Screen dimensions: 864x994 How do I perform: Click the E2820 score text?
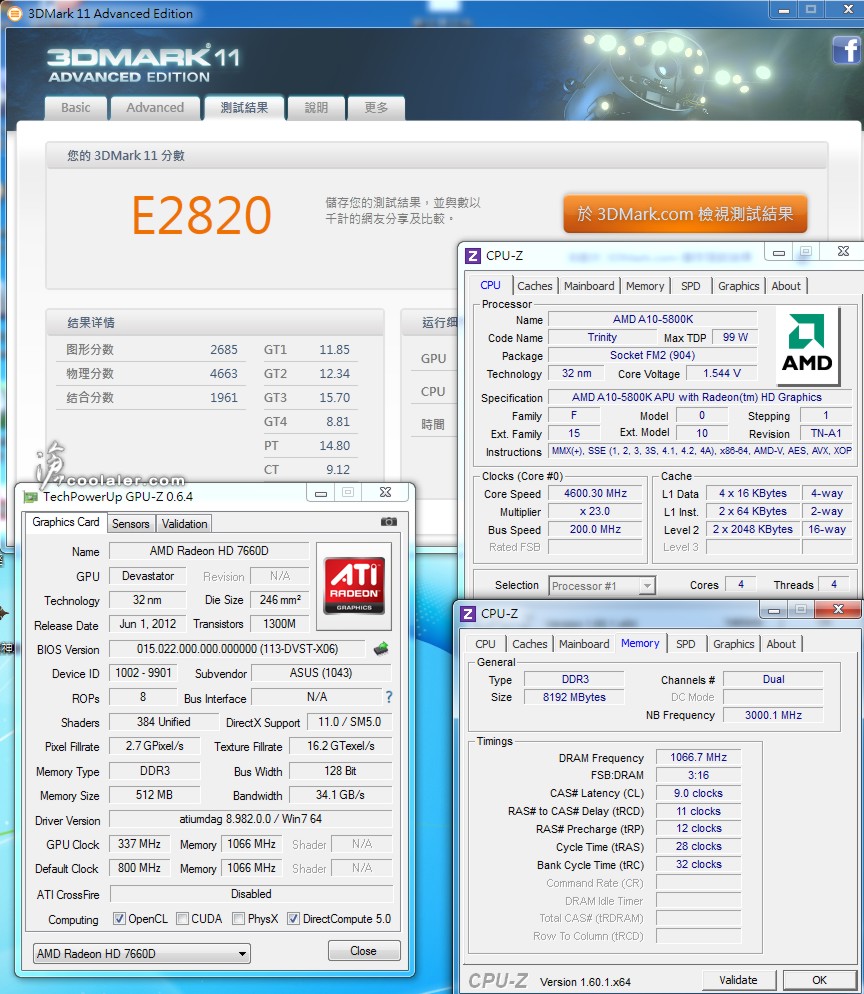coord(202,214)
